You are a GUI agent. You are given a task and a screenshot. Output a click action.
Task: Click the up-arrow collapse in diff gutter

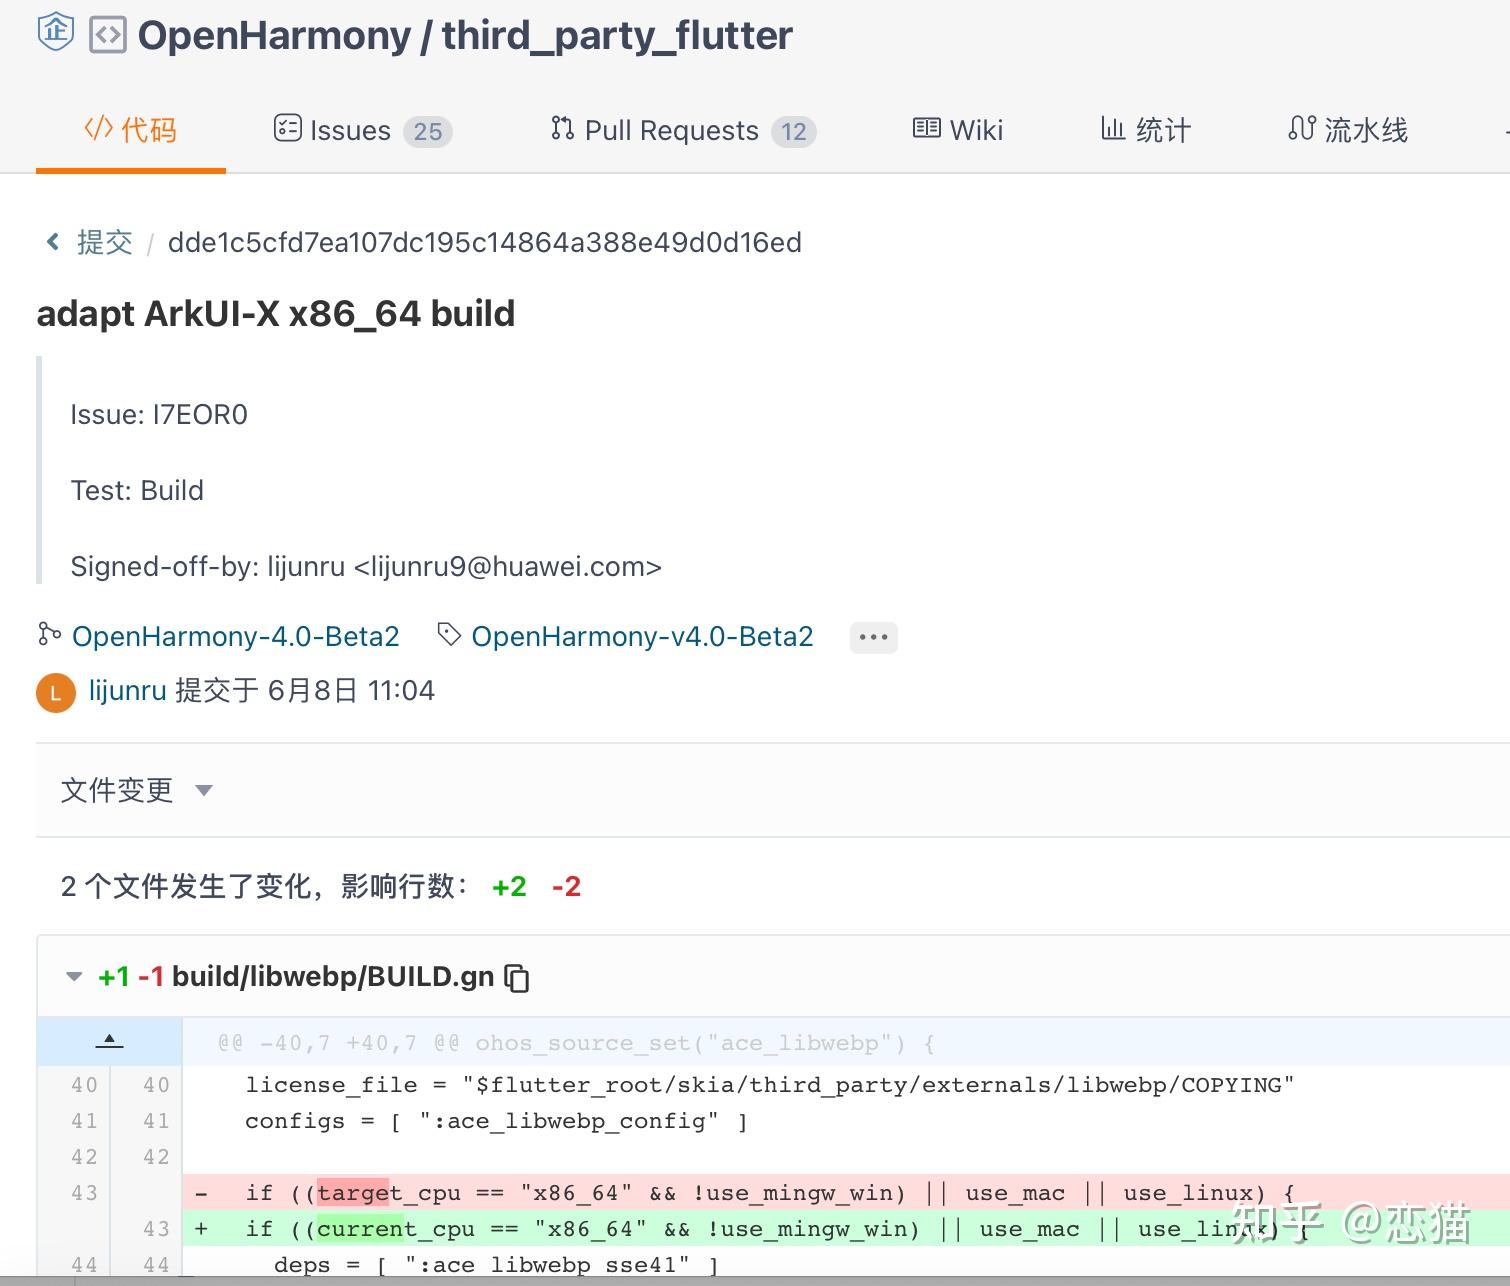tap(110, 1040)
